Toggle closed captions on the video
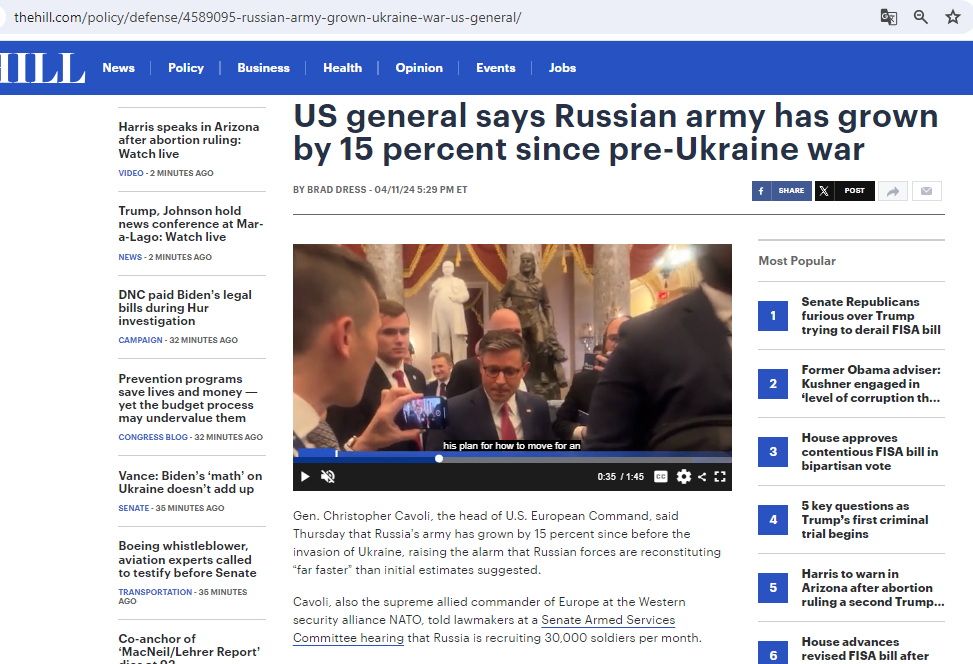 (661, 477)
